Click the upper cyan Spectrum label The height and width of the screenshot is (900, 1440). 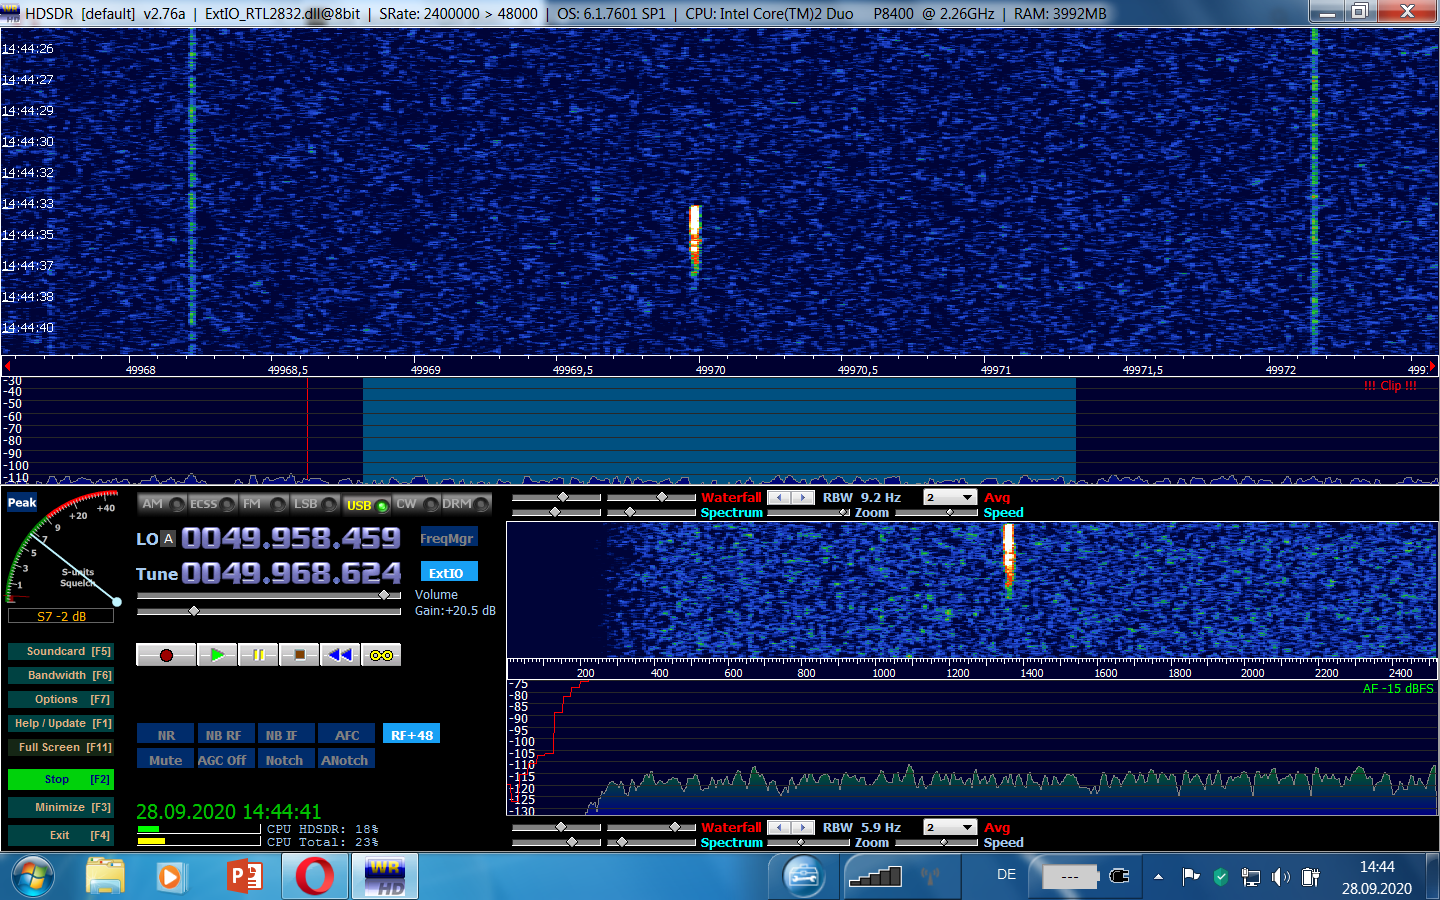731,512
